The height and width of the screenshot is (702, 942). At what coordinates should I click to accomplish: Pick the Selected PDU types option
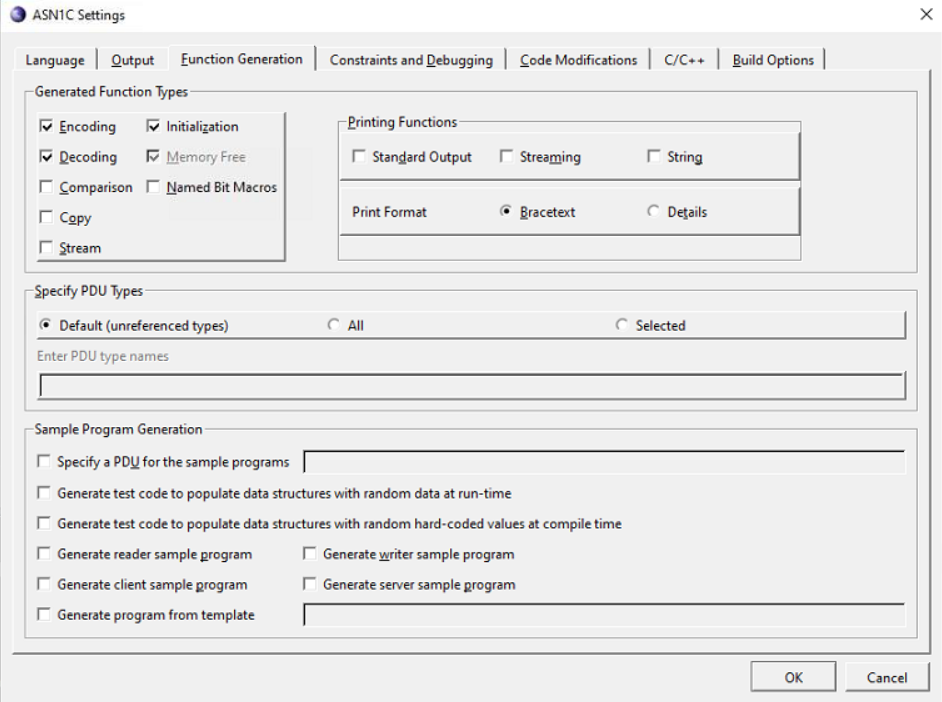tap(622, 325)
